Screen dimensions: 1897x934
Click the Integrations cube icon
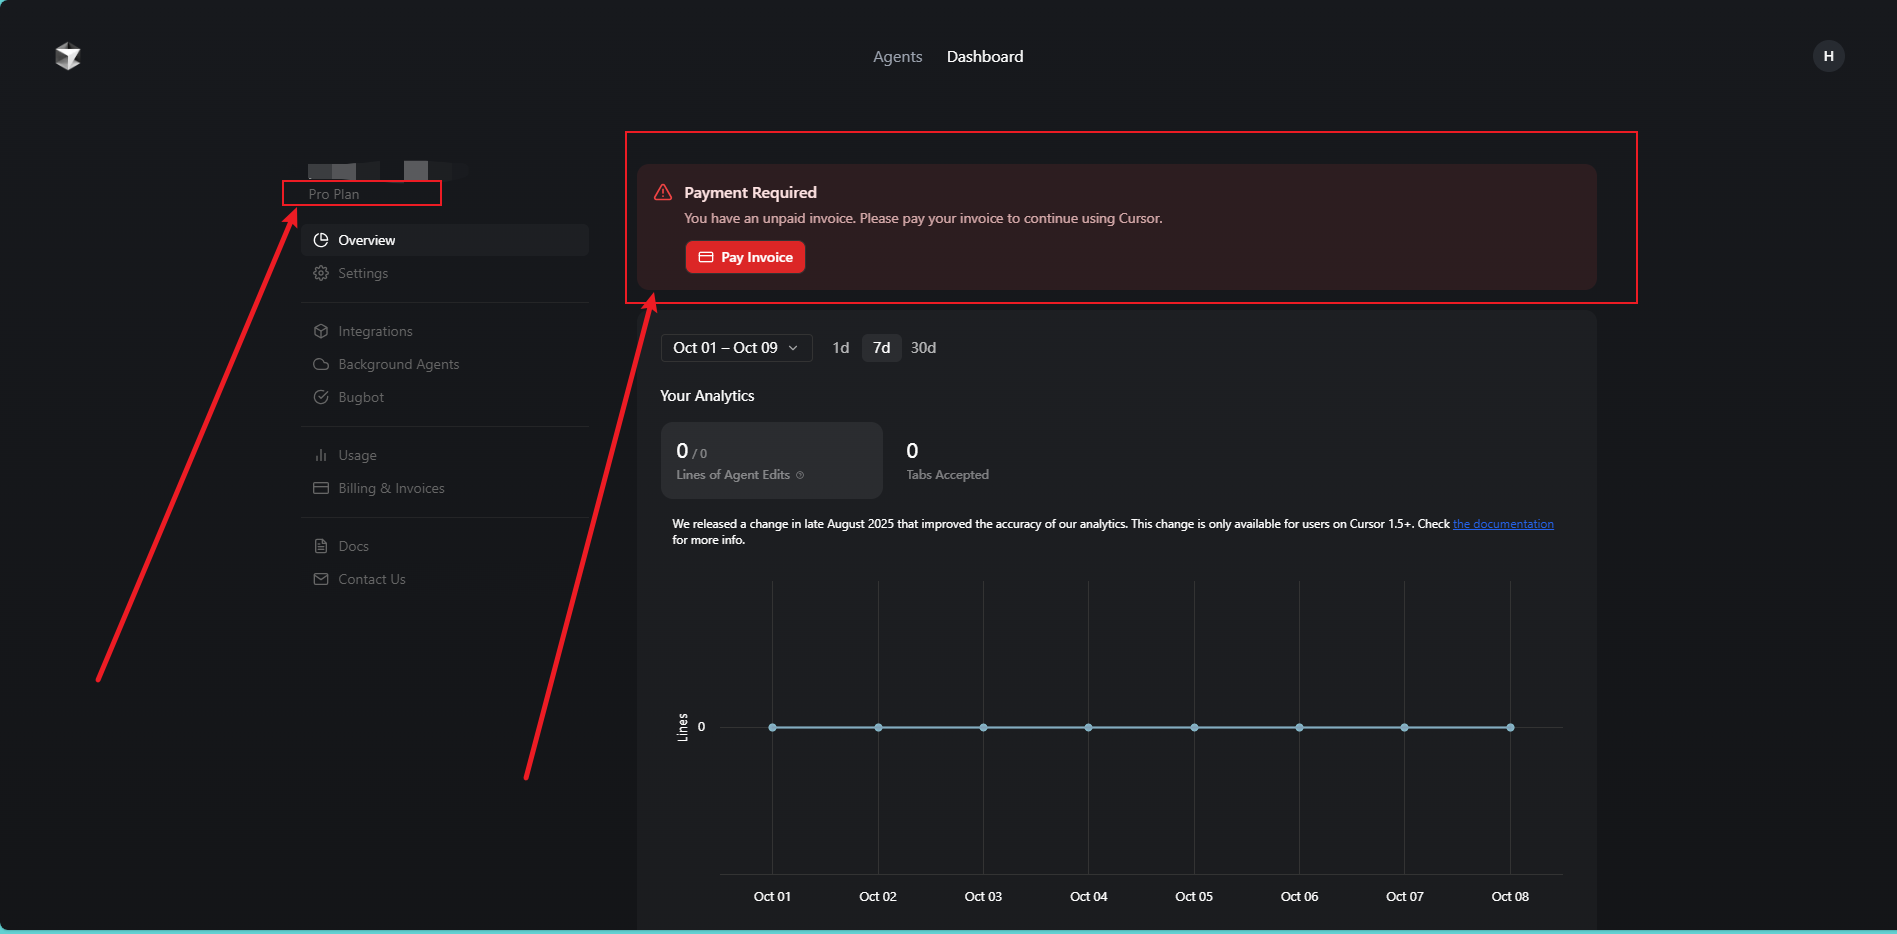(x=321, y=331)
